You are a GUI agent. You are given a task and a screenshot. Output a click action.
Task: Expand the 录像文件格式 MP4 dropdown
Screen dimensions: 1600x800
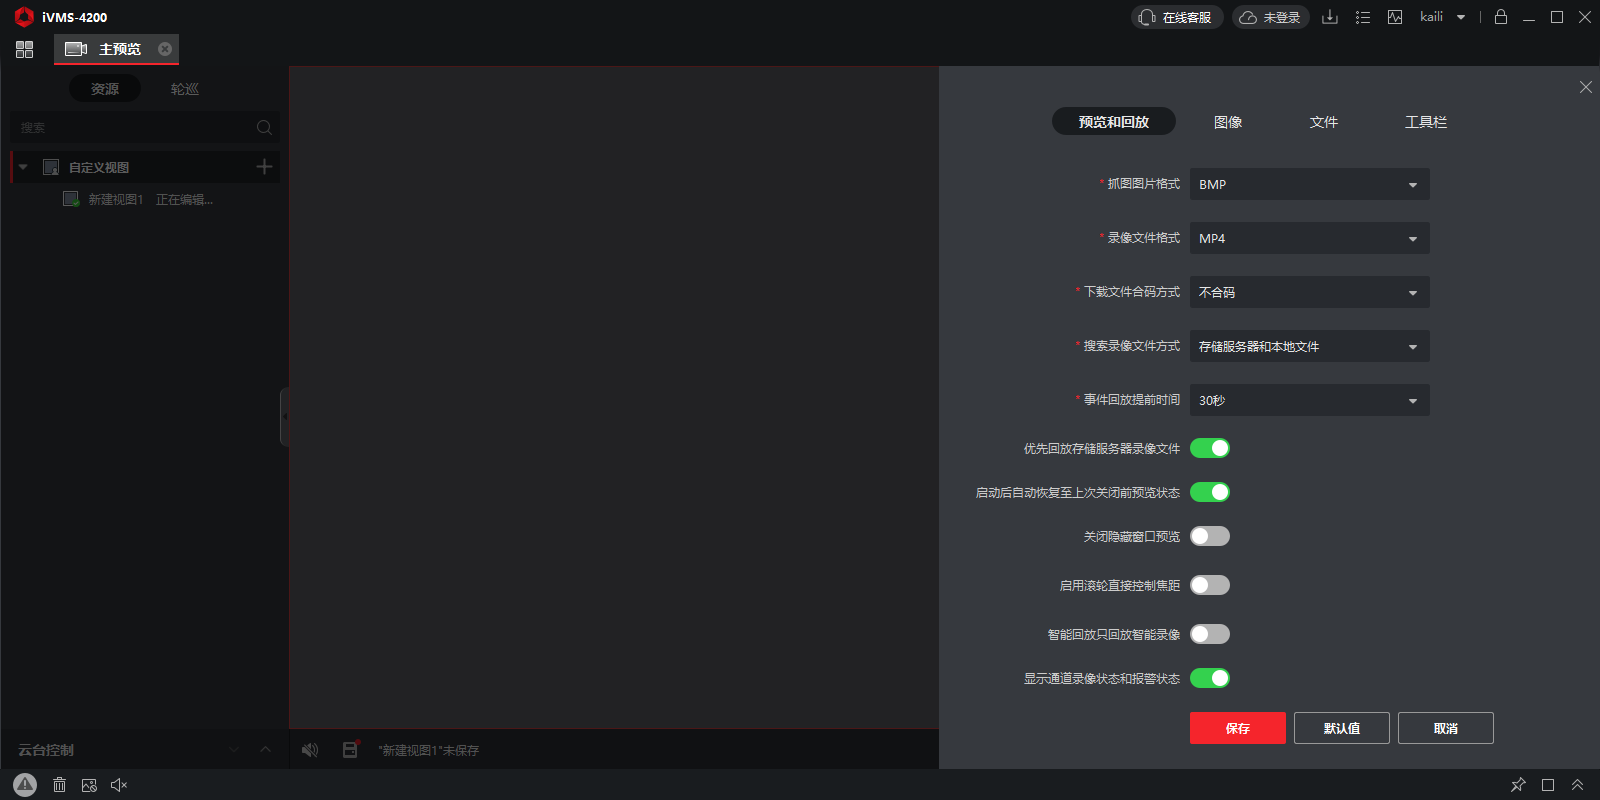pyautogui.click(x=1309, y=238)
